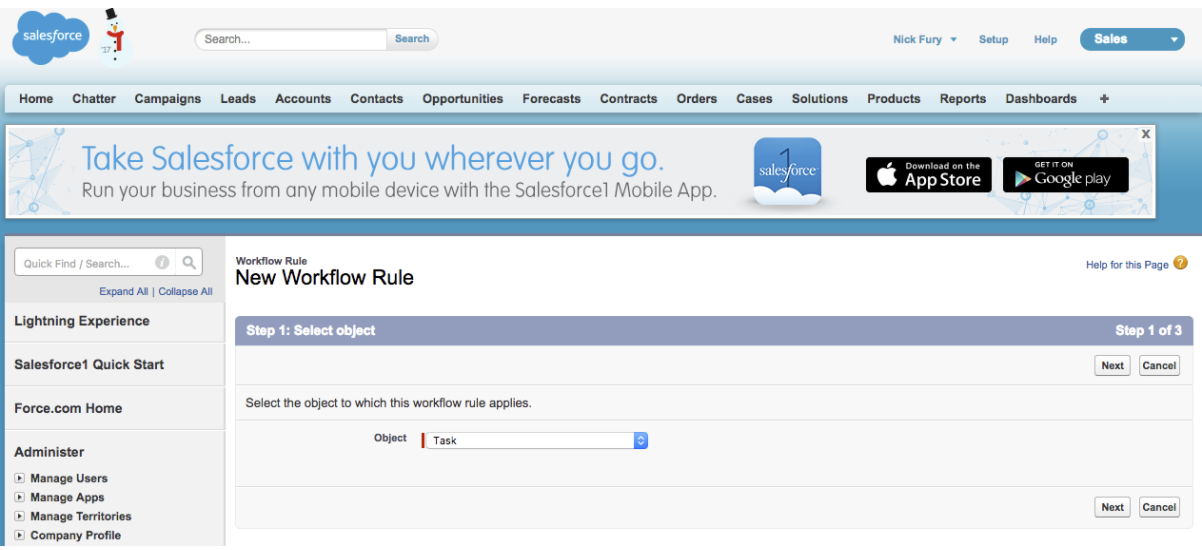This screenshot has height=550, width=1202.
Task: Click the Administer section heading
Action: 49,452
